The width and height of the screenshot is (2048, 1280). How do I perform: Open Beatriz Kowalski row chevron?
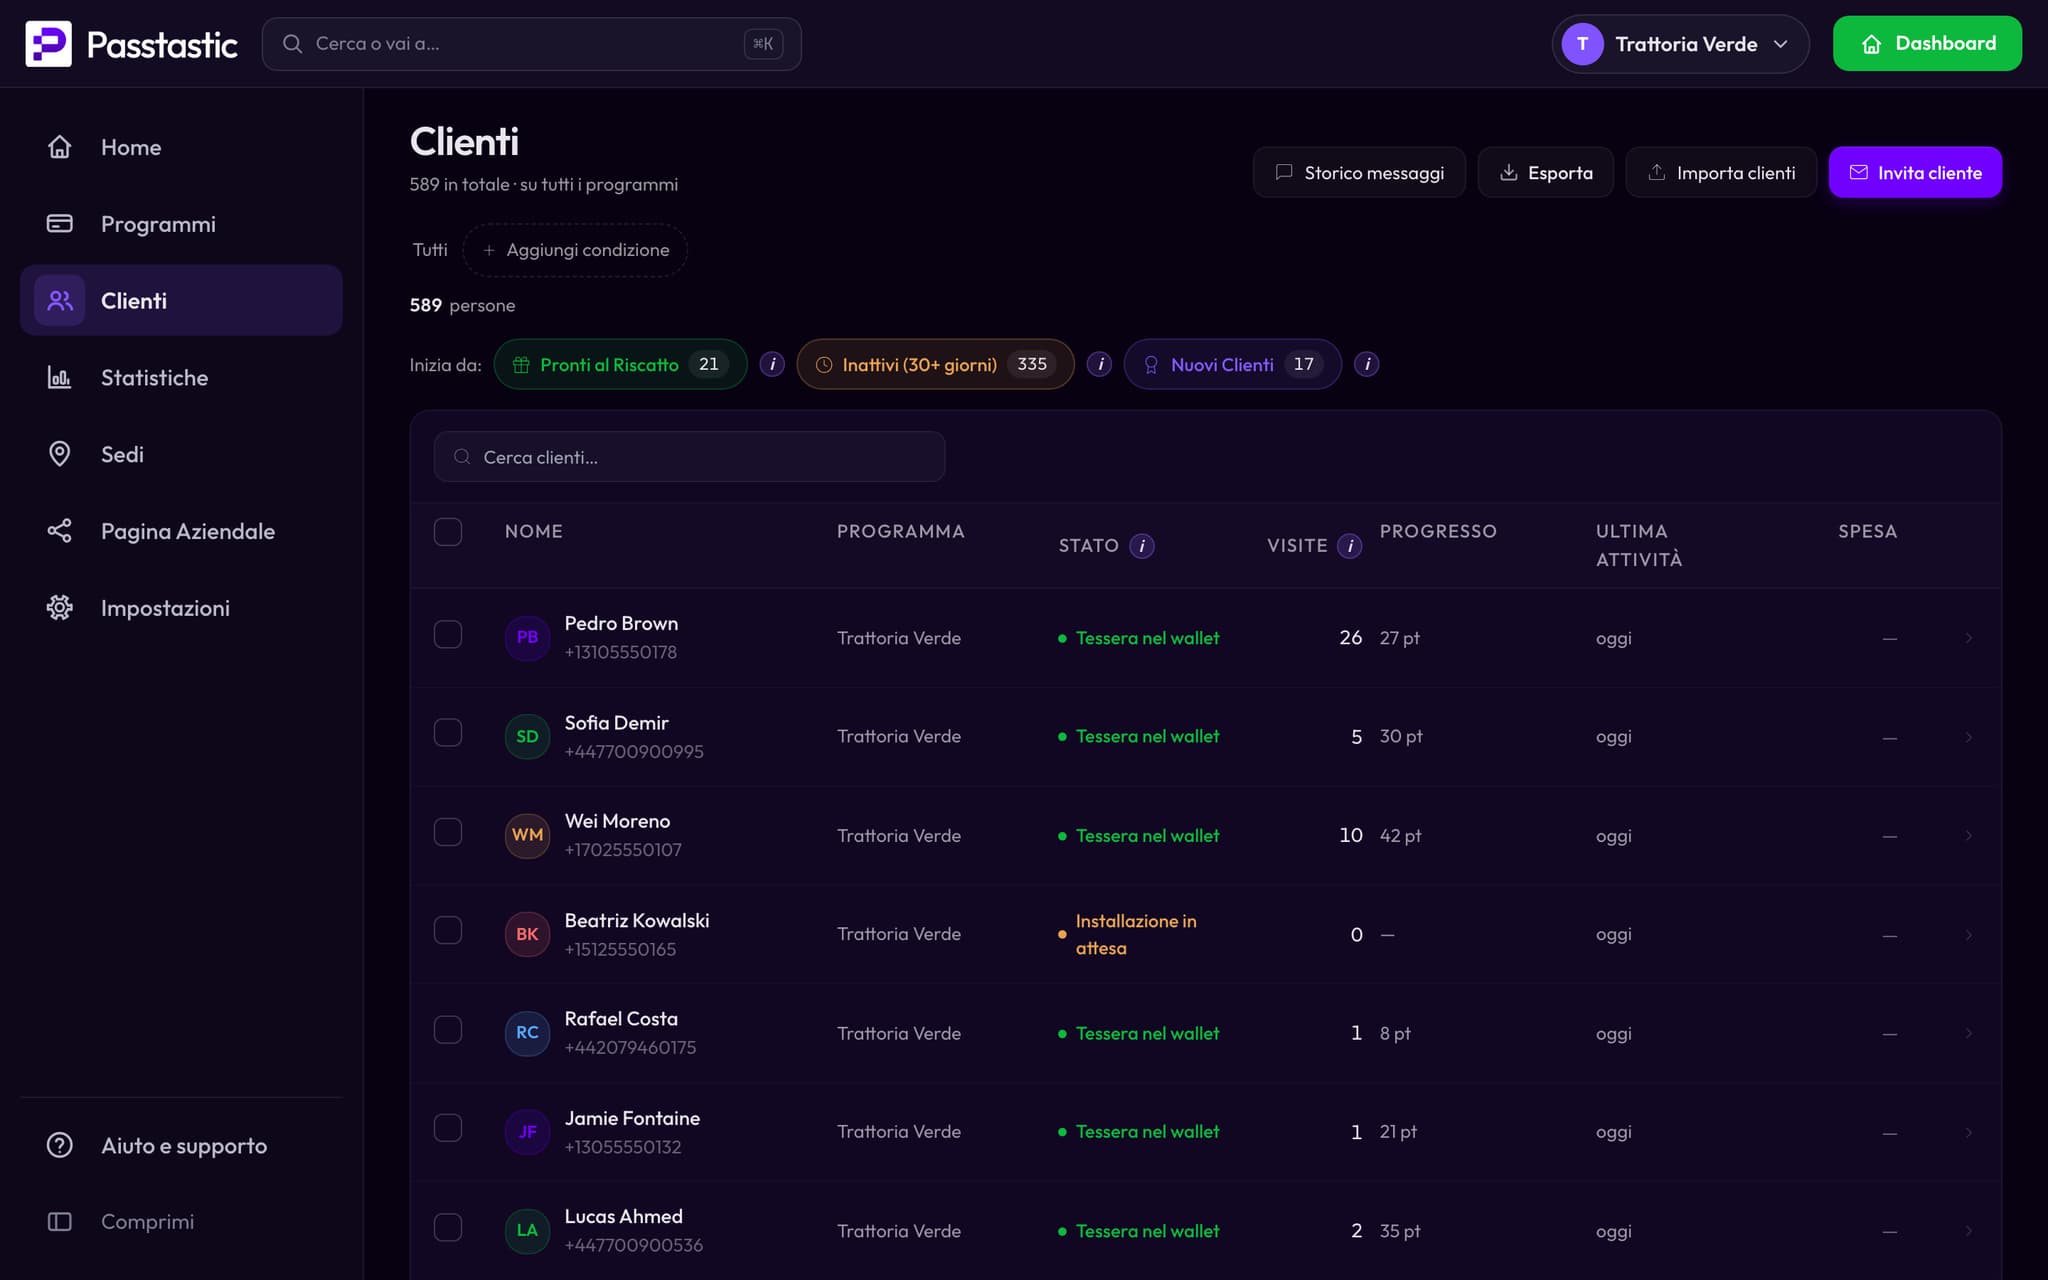pyautogui.click(x=1968, y=934)
